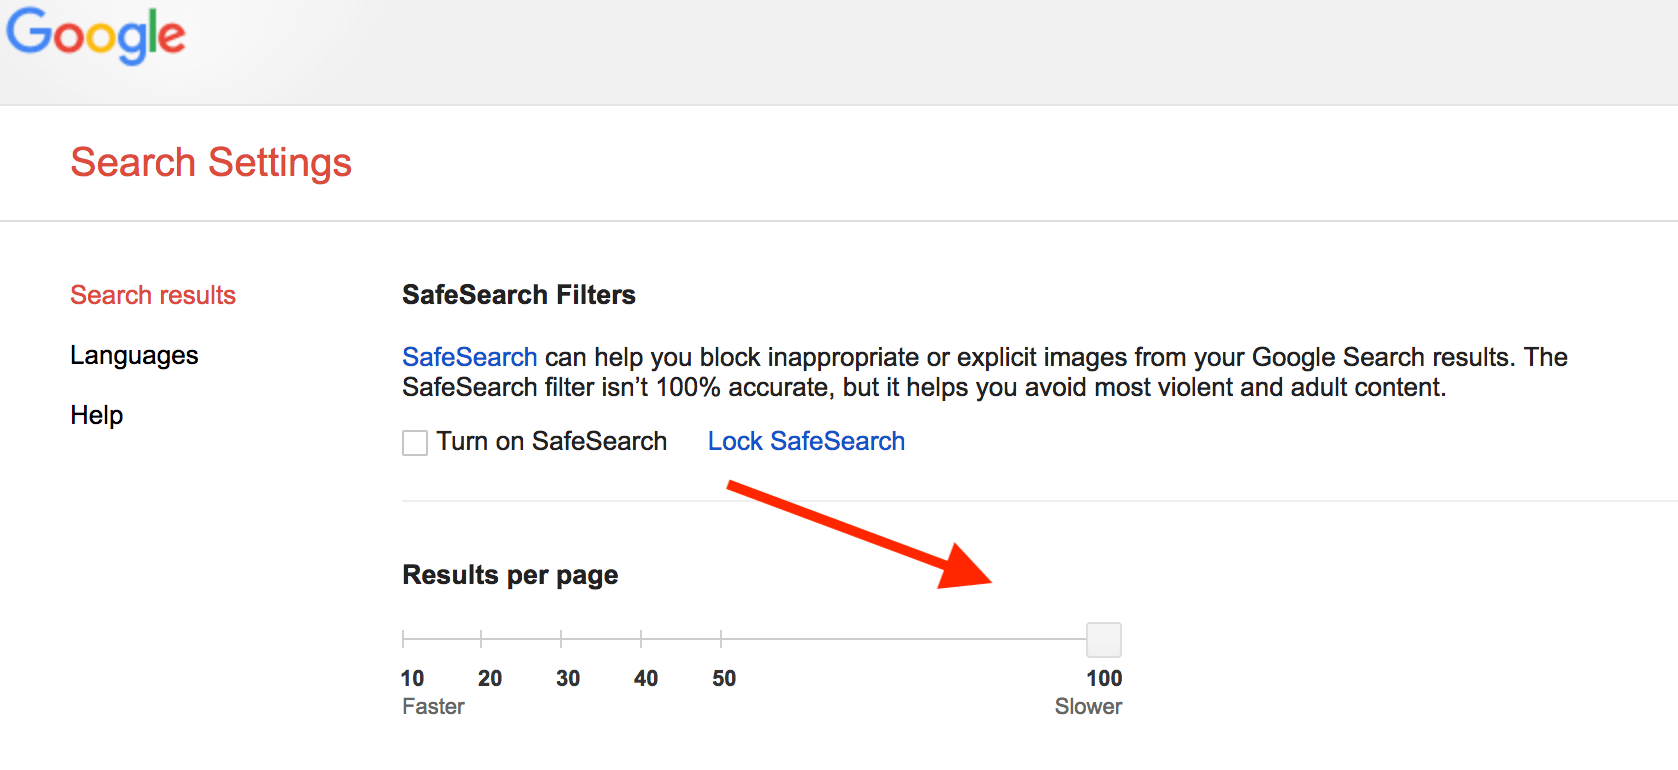The image size is (1678, 770).
Task: Click the Search Settings page title
Action: tap(211, 162)
